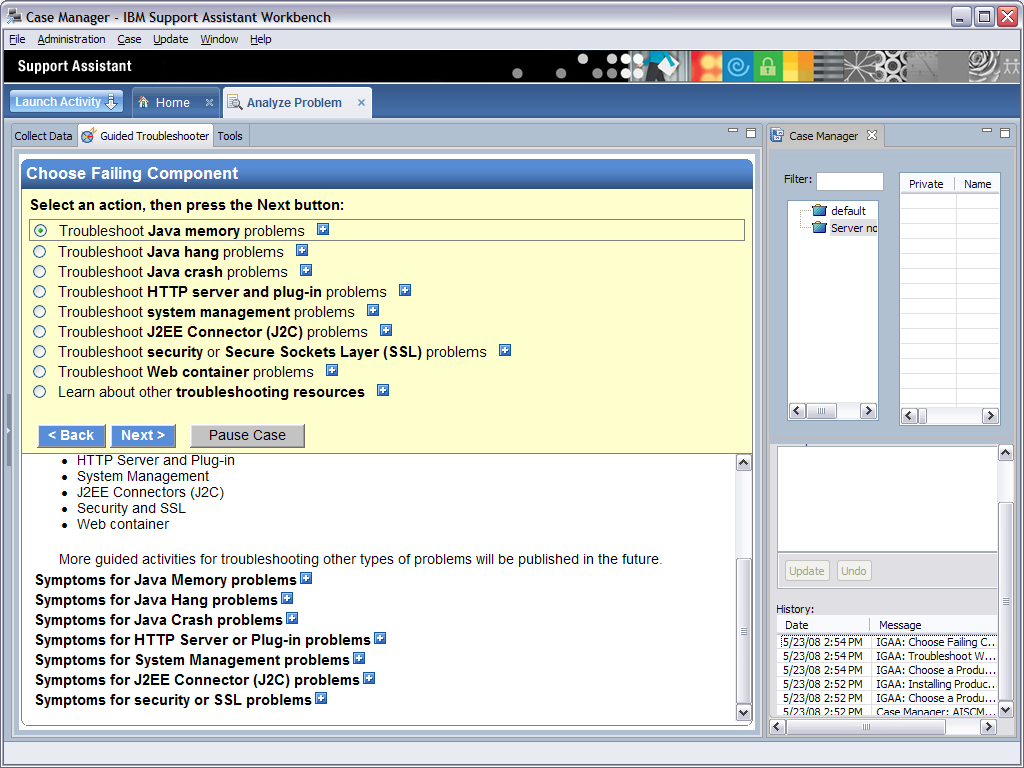Screen dimensions: 1024x768
Task: Expand details for other troubleshooting resources option
Action: 383,391
